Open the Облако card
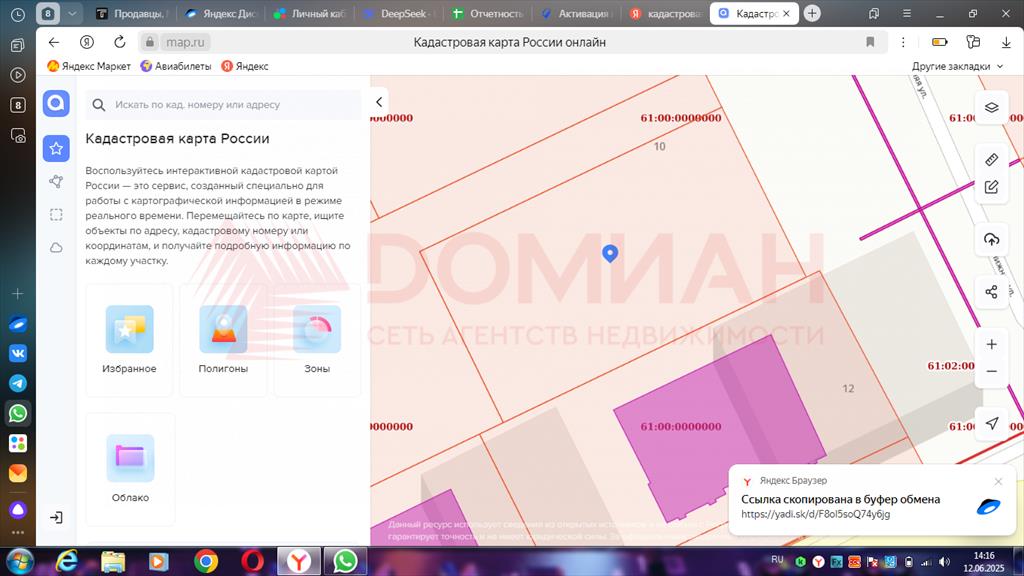Image resolution: width=1024 pixels, height=576 pixels. tap(130, 469)
